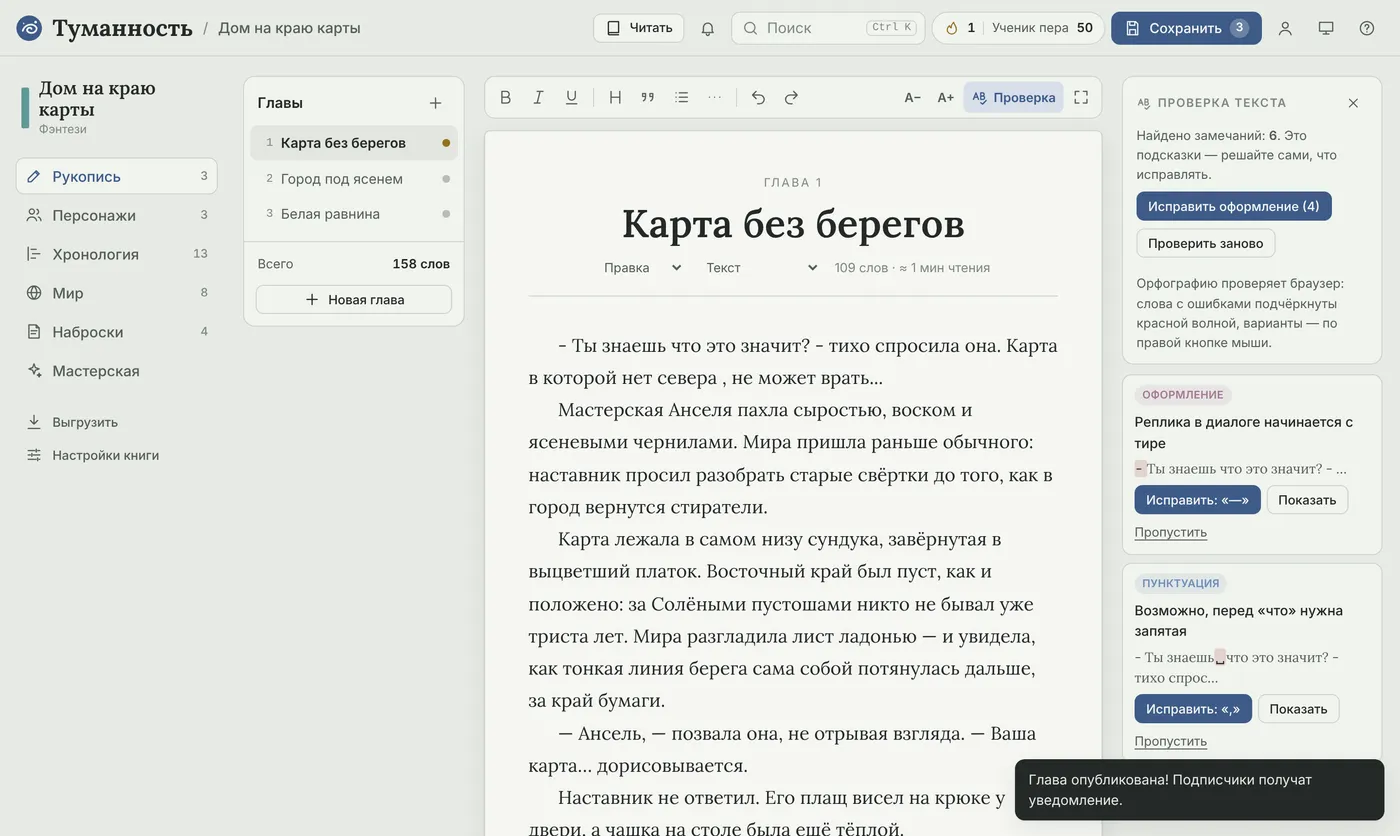Enter fullscreen editor mode
Image resolution: width=1400 pixels, height=836 pixels.
pos(1081,97)
